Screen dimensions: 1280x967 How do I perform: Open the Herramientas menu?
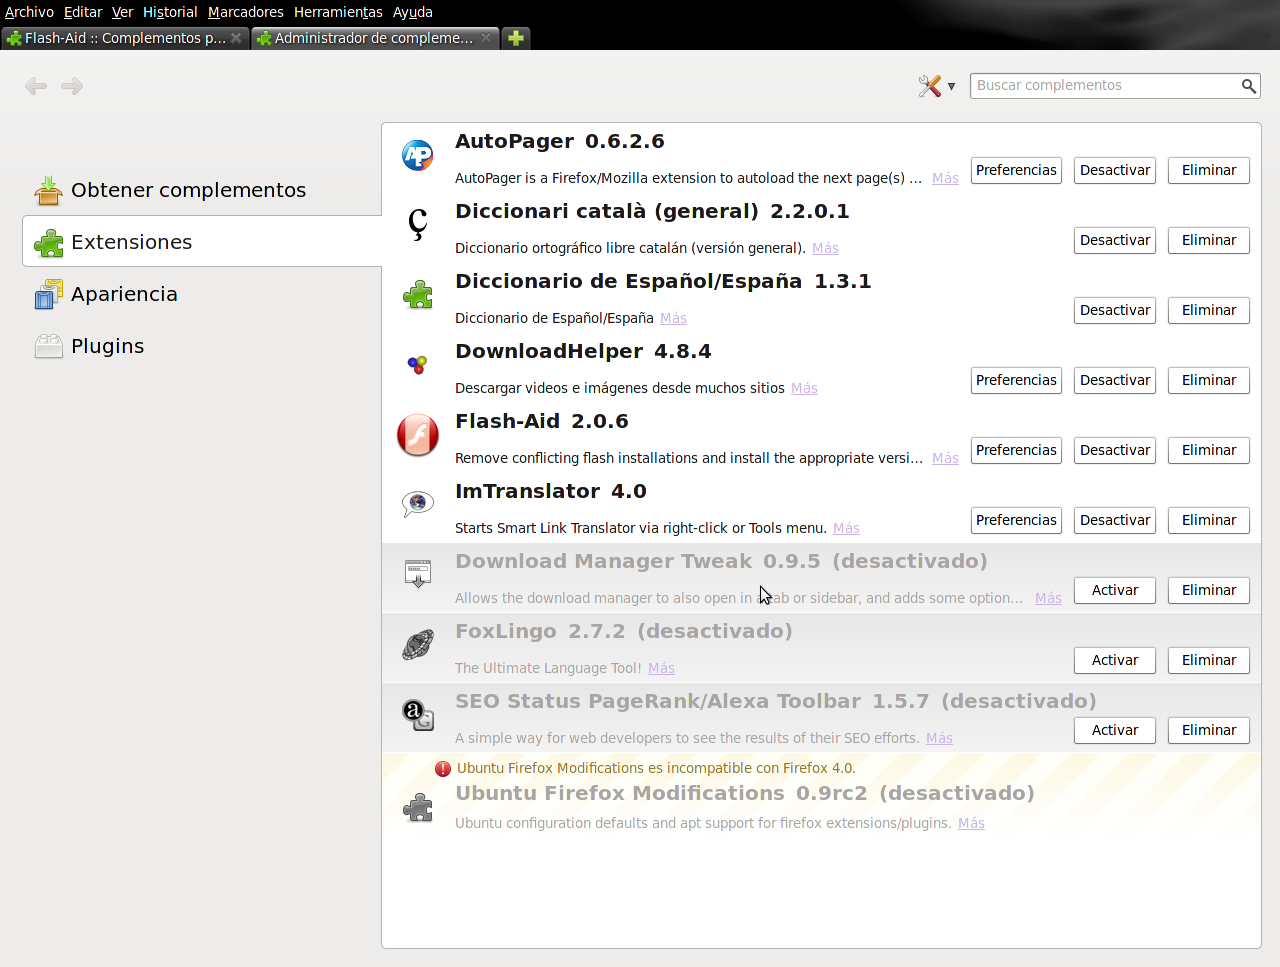coord(338,12)
